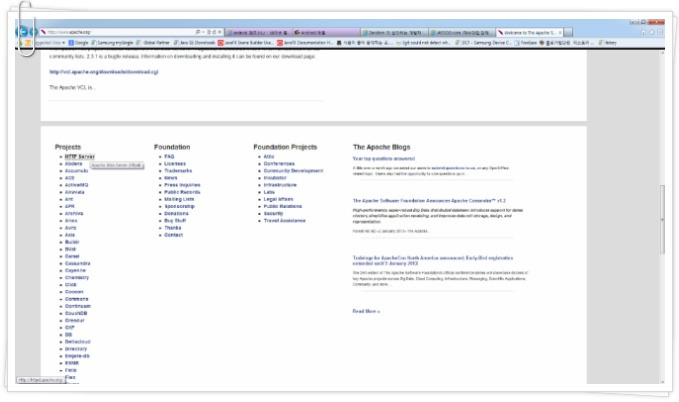This screenshot has width=679, height=402.
Task: Click the browser Forward arrow button
Action: pos(33,32)
